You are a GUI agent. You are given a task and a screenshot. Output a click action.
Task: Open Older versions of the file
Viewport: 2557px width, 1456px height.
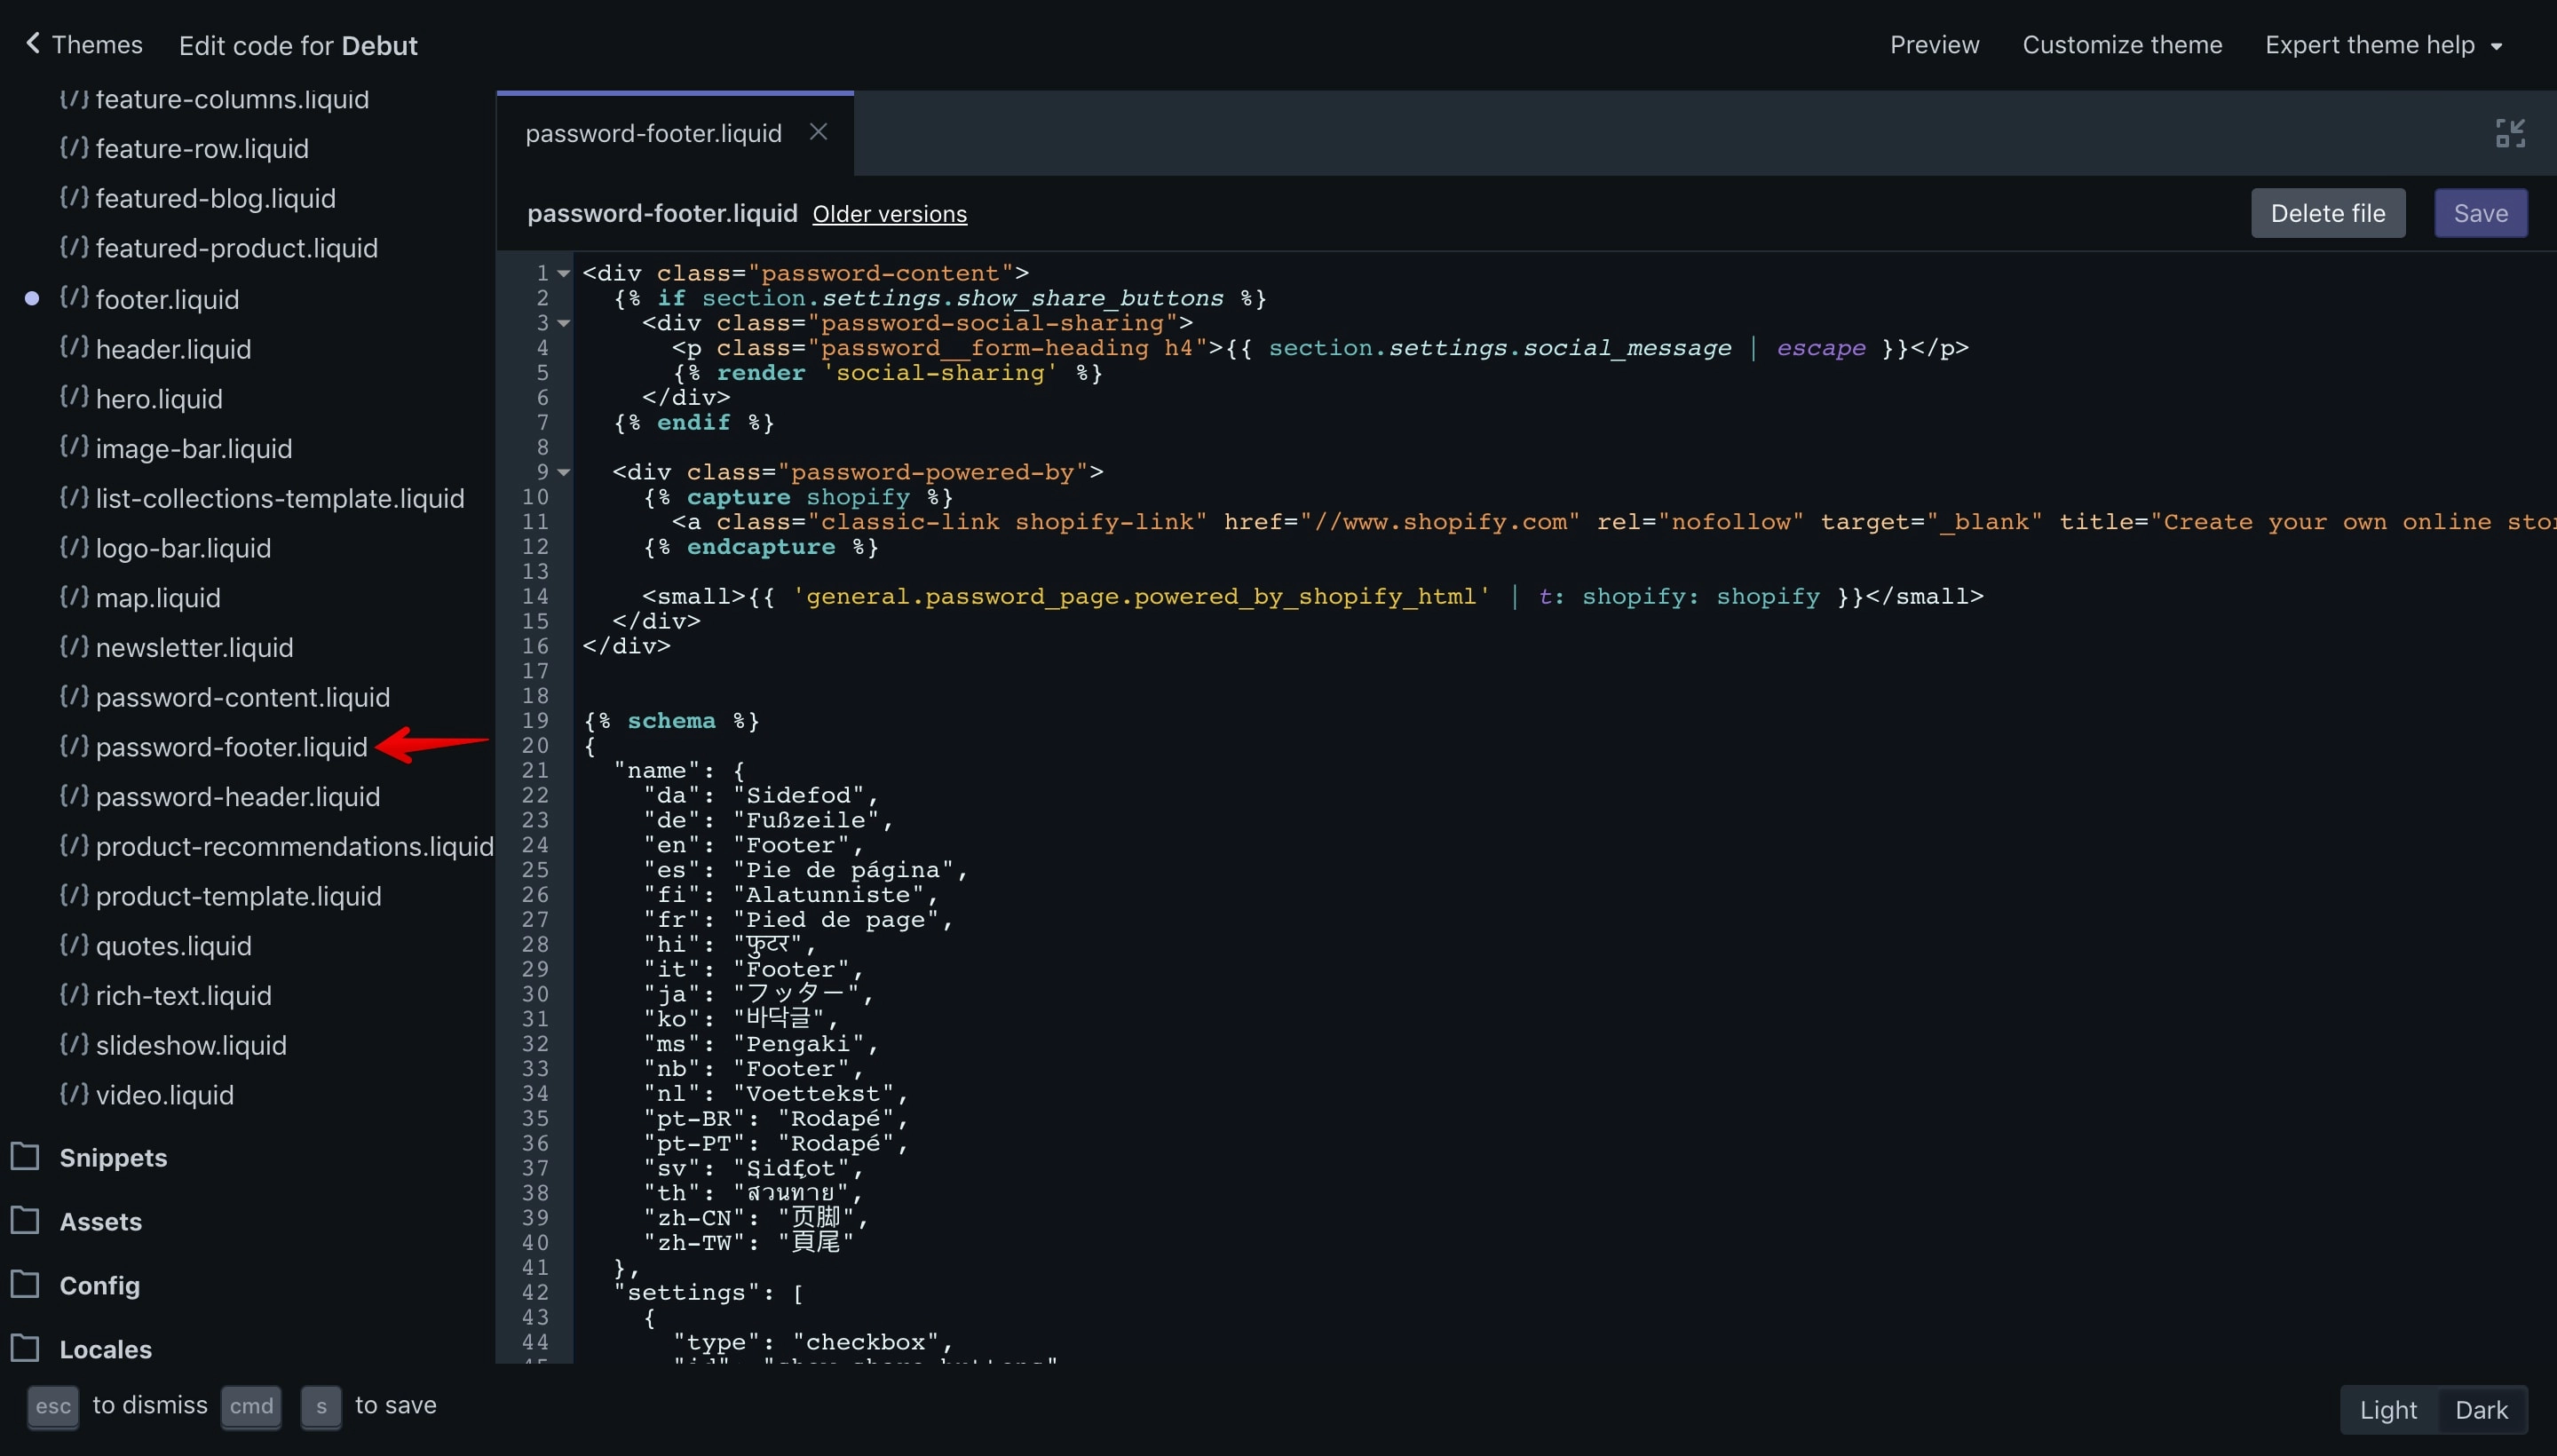889,214
